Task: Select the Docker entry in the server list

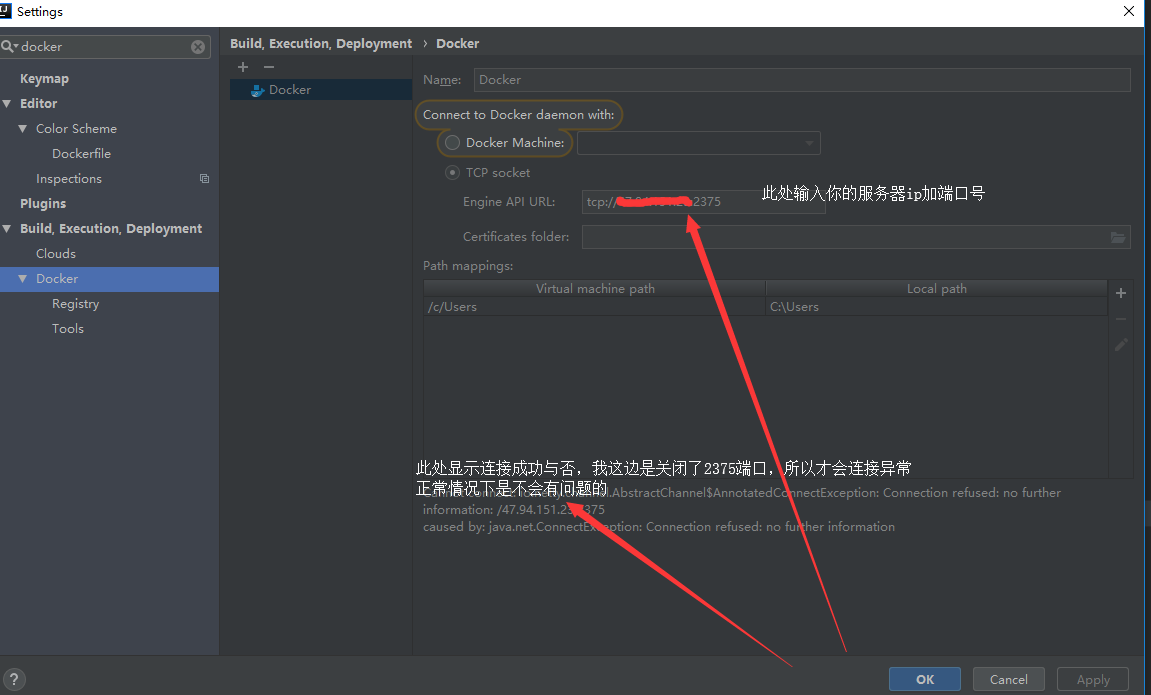Action: [289, 90]
